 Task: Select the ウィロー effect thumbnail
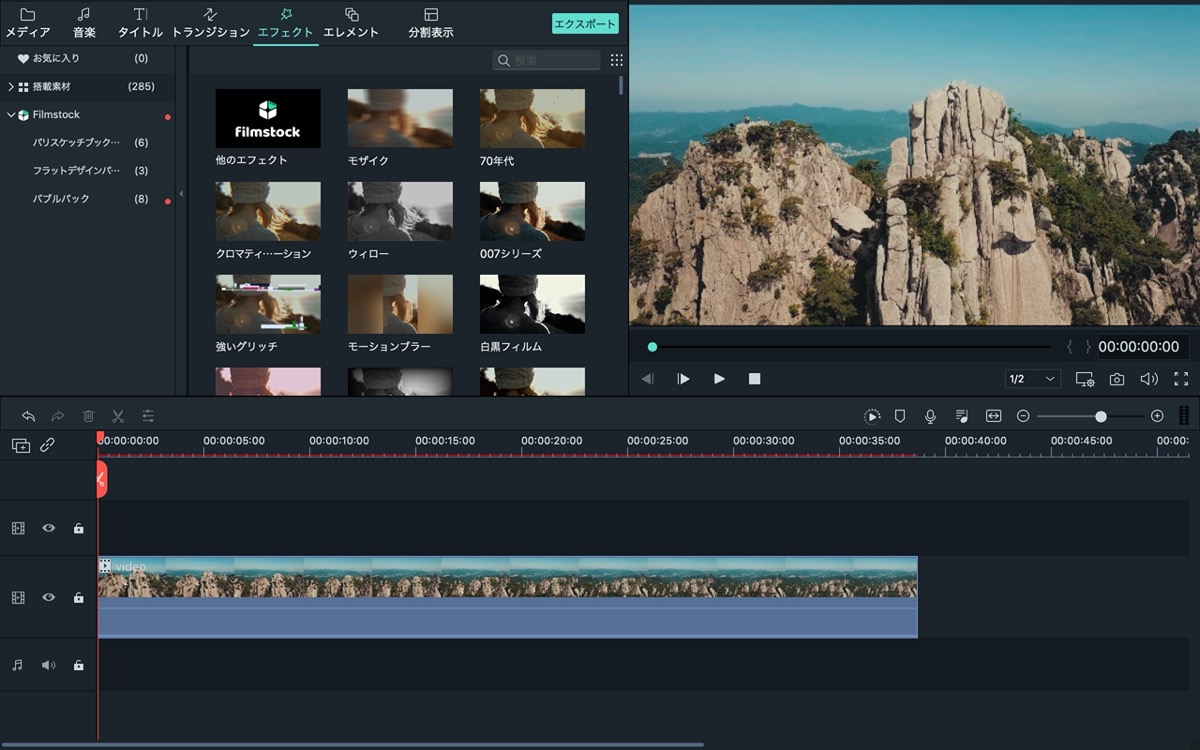(400, 211)
